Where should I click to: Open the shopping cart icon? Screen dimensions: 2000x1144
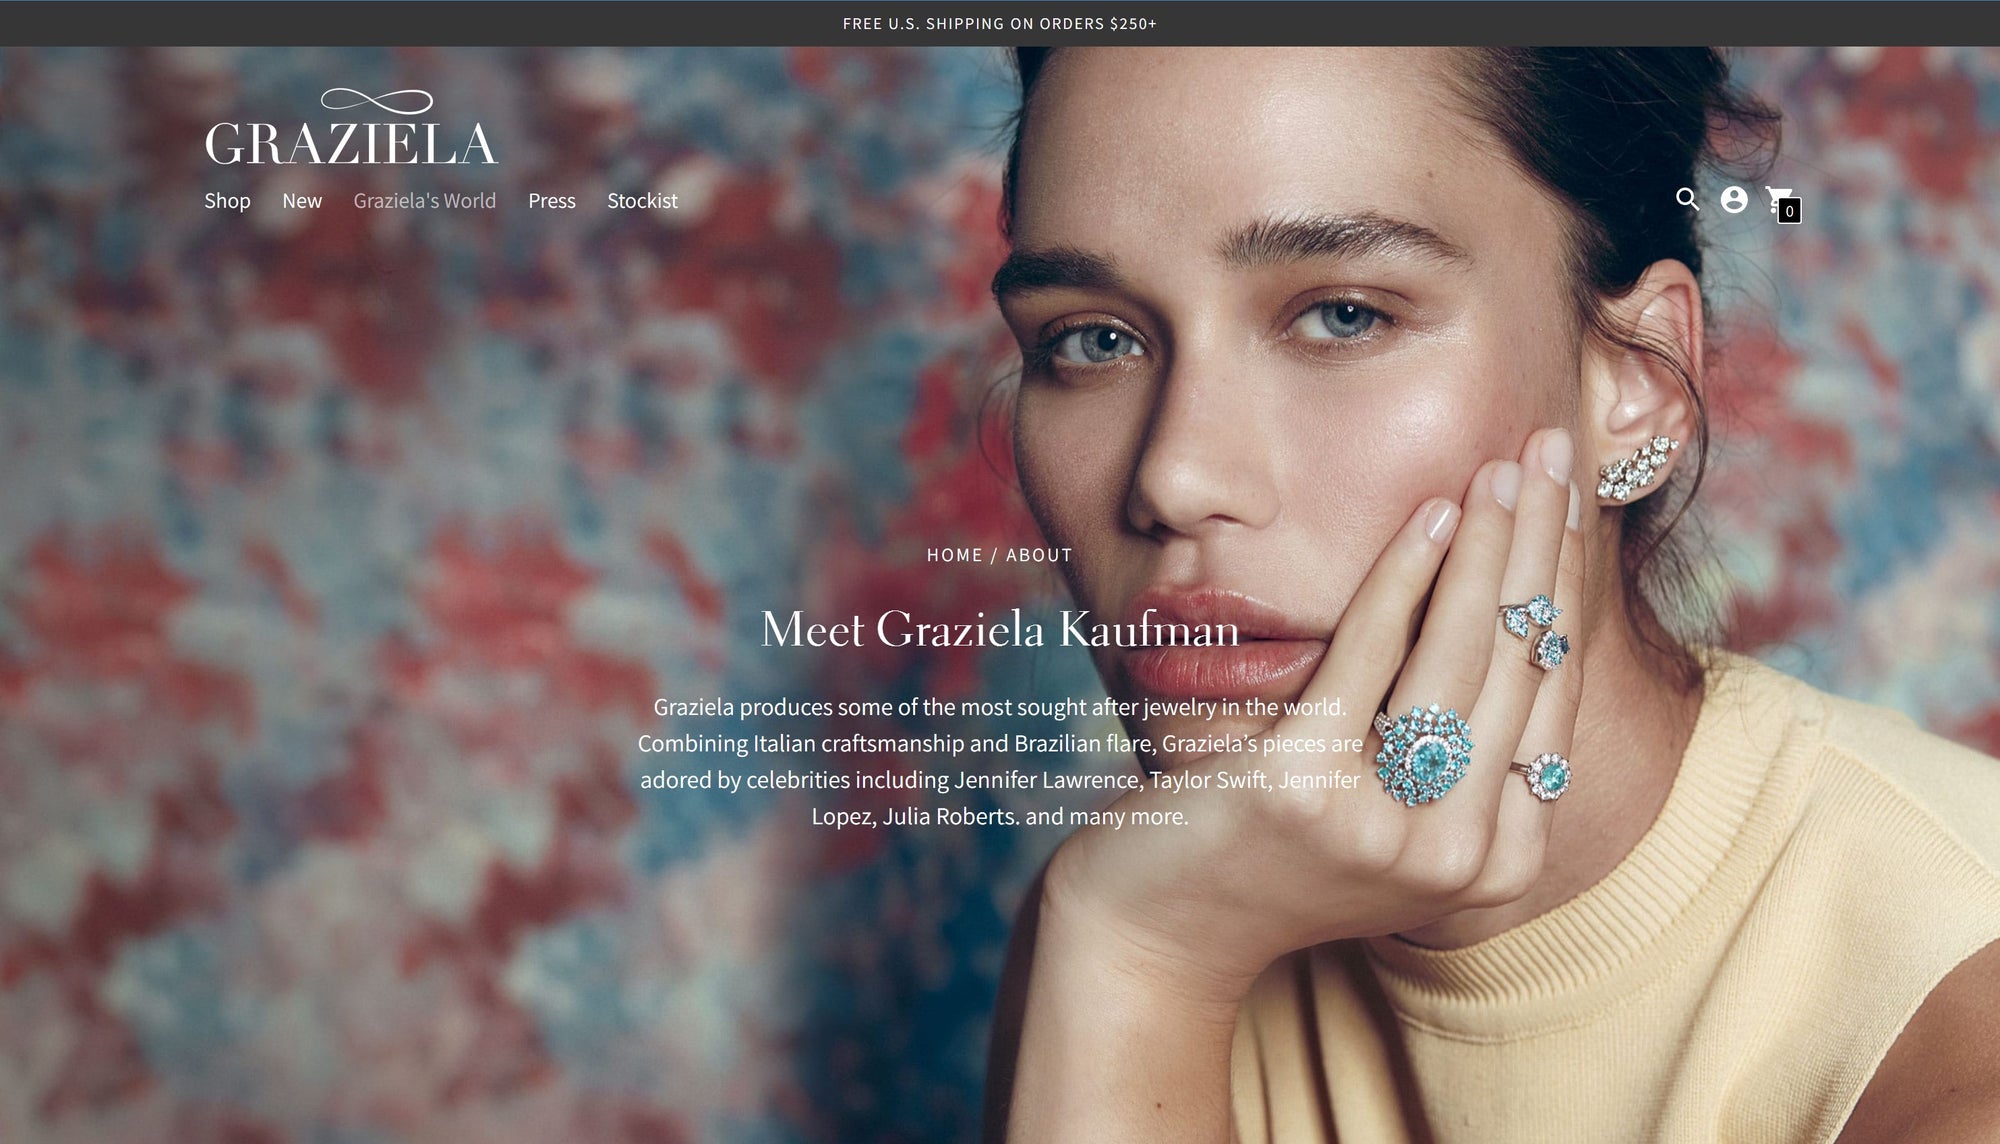click(x=1779, y=199)
